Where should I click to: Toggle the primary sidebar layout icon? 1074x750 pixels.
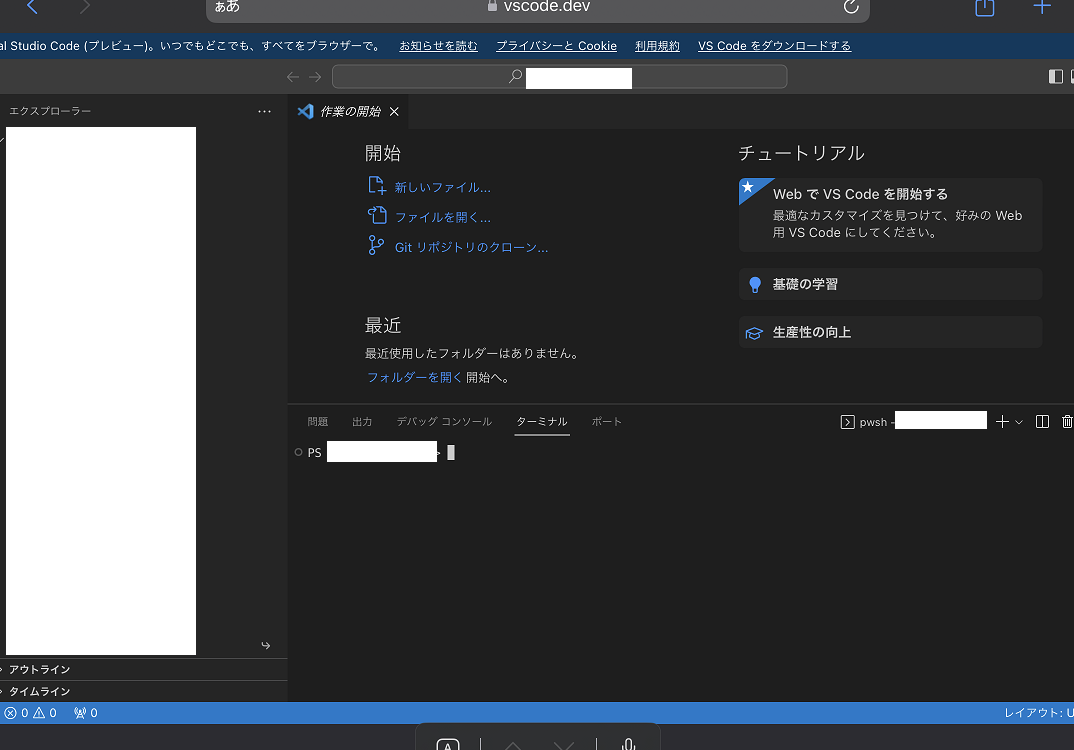1056,77
